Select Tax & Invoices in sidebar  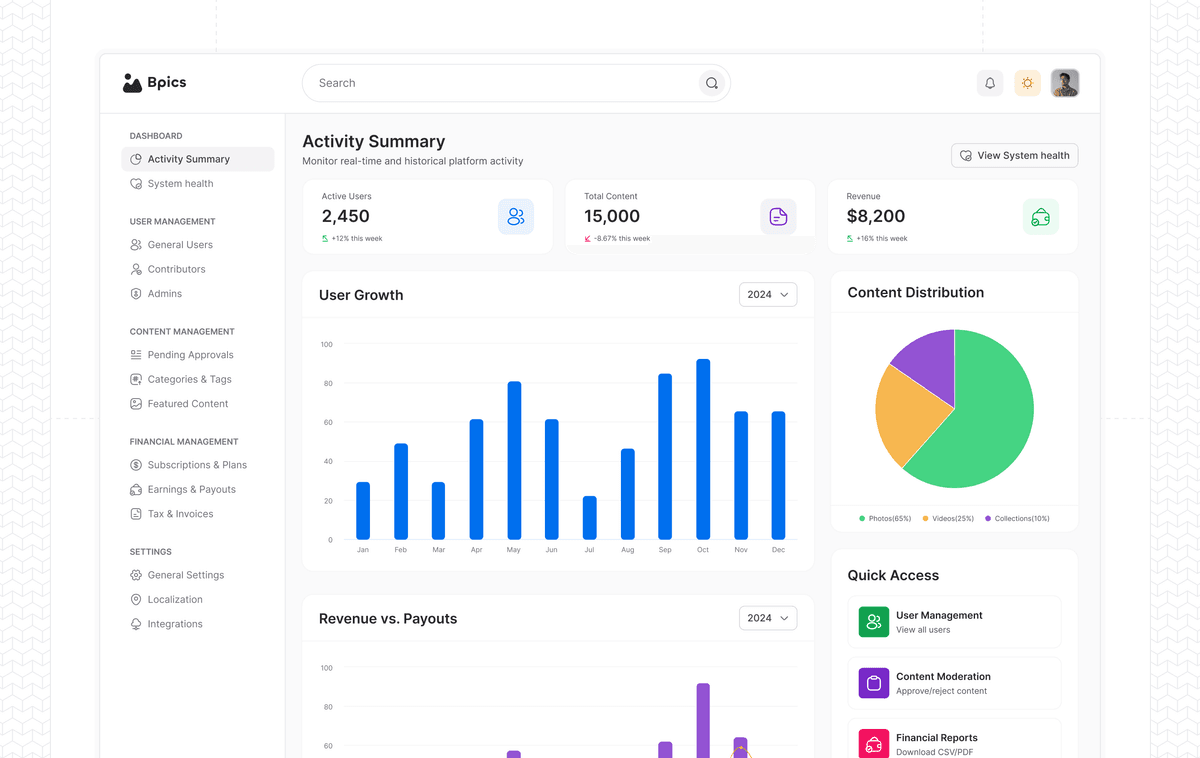click(198, 514)
